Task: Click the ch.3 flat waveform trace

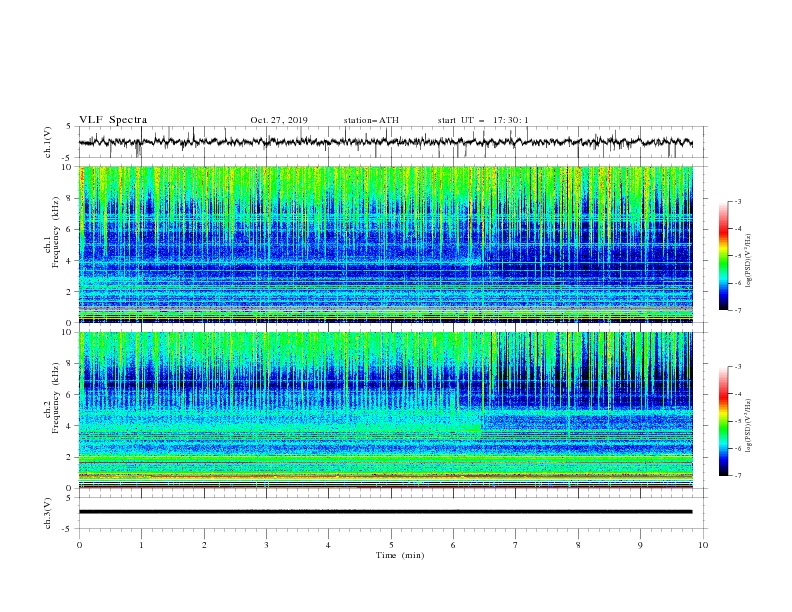Action: click(386, 512)
